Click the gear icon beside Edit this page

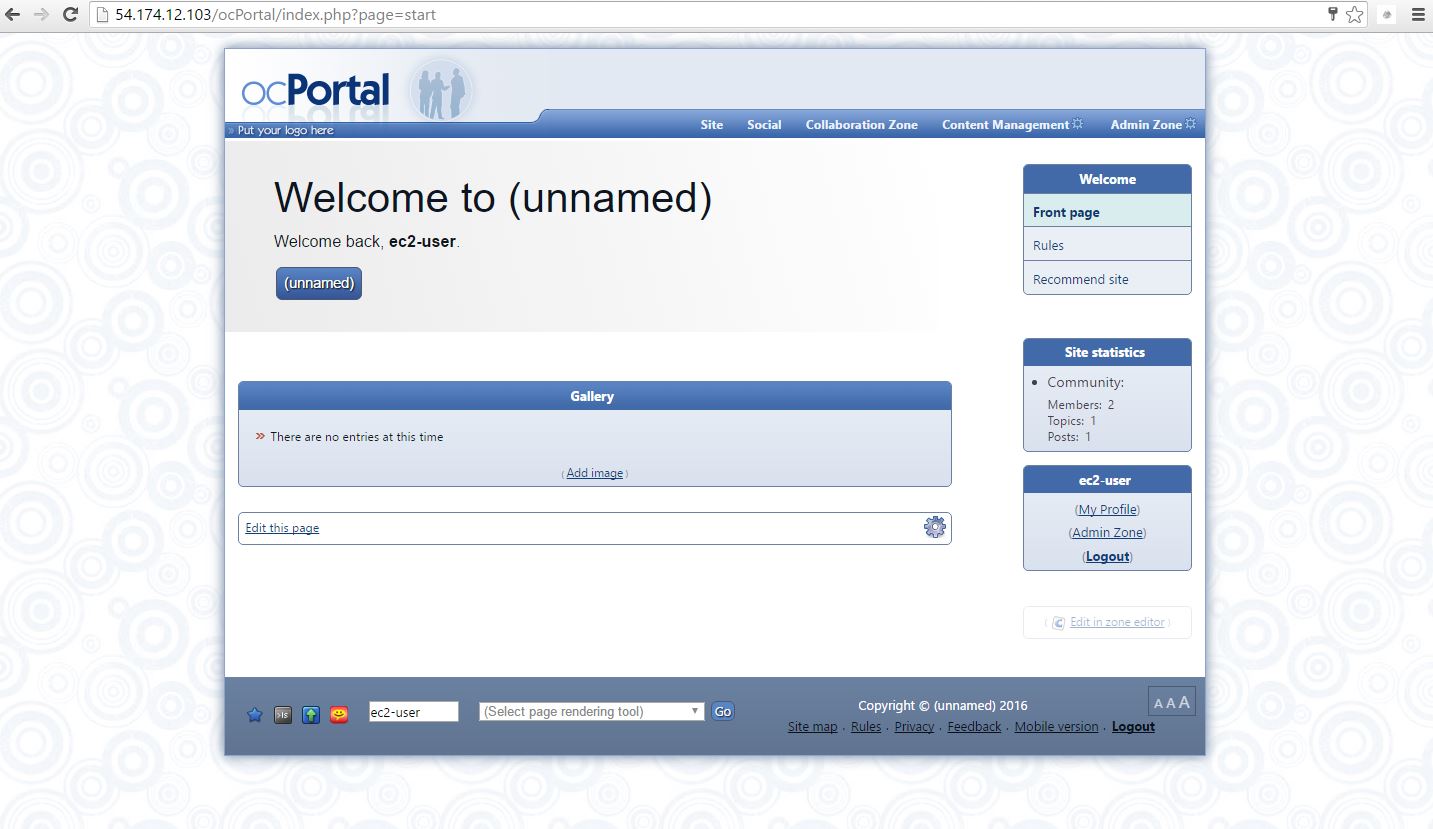click(934, 526)
